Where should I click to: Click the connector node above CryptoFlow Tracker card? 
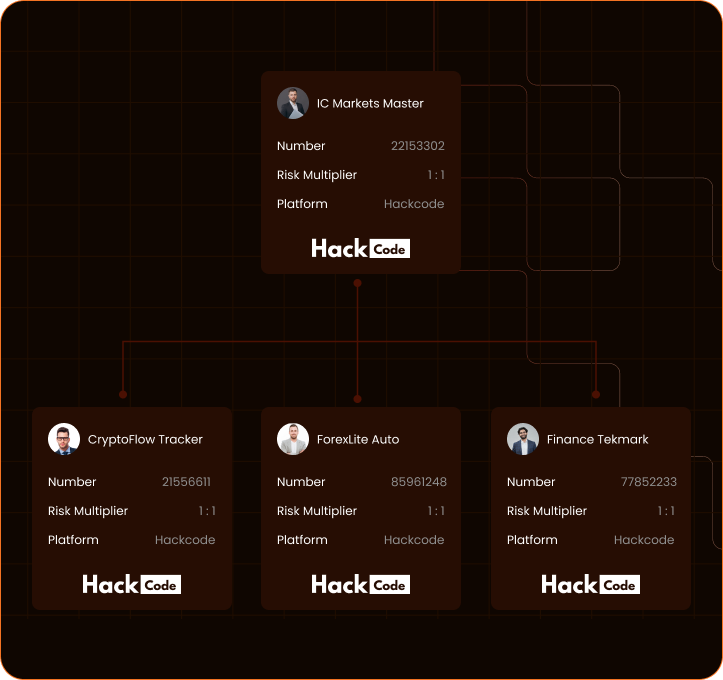pyautogui.click(x=123, y=394)
